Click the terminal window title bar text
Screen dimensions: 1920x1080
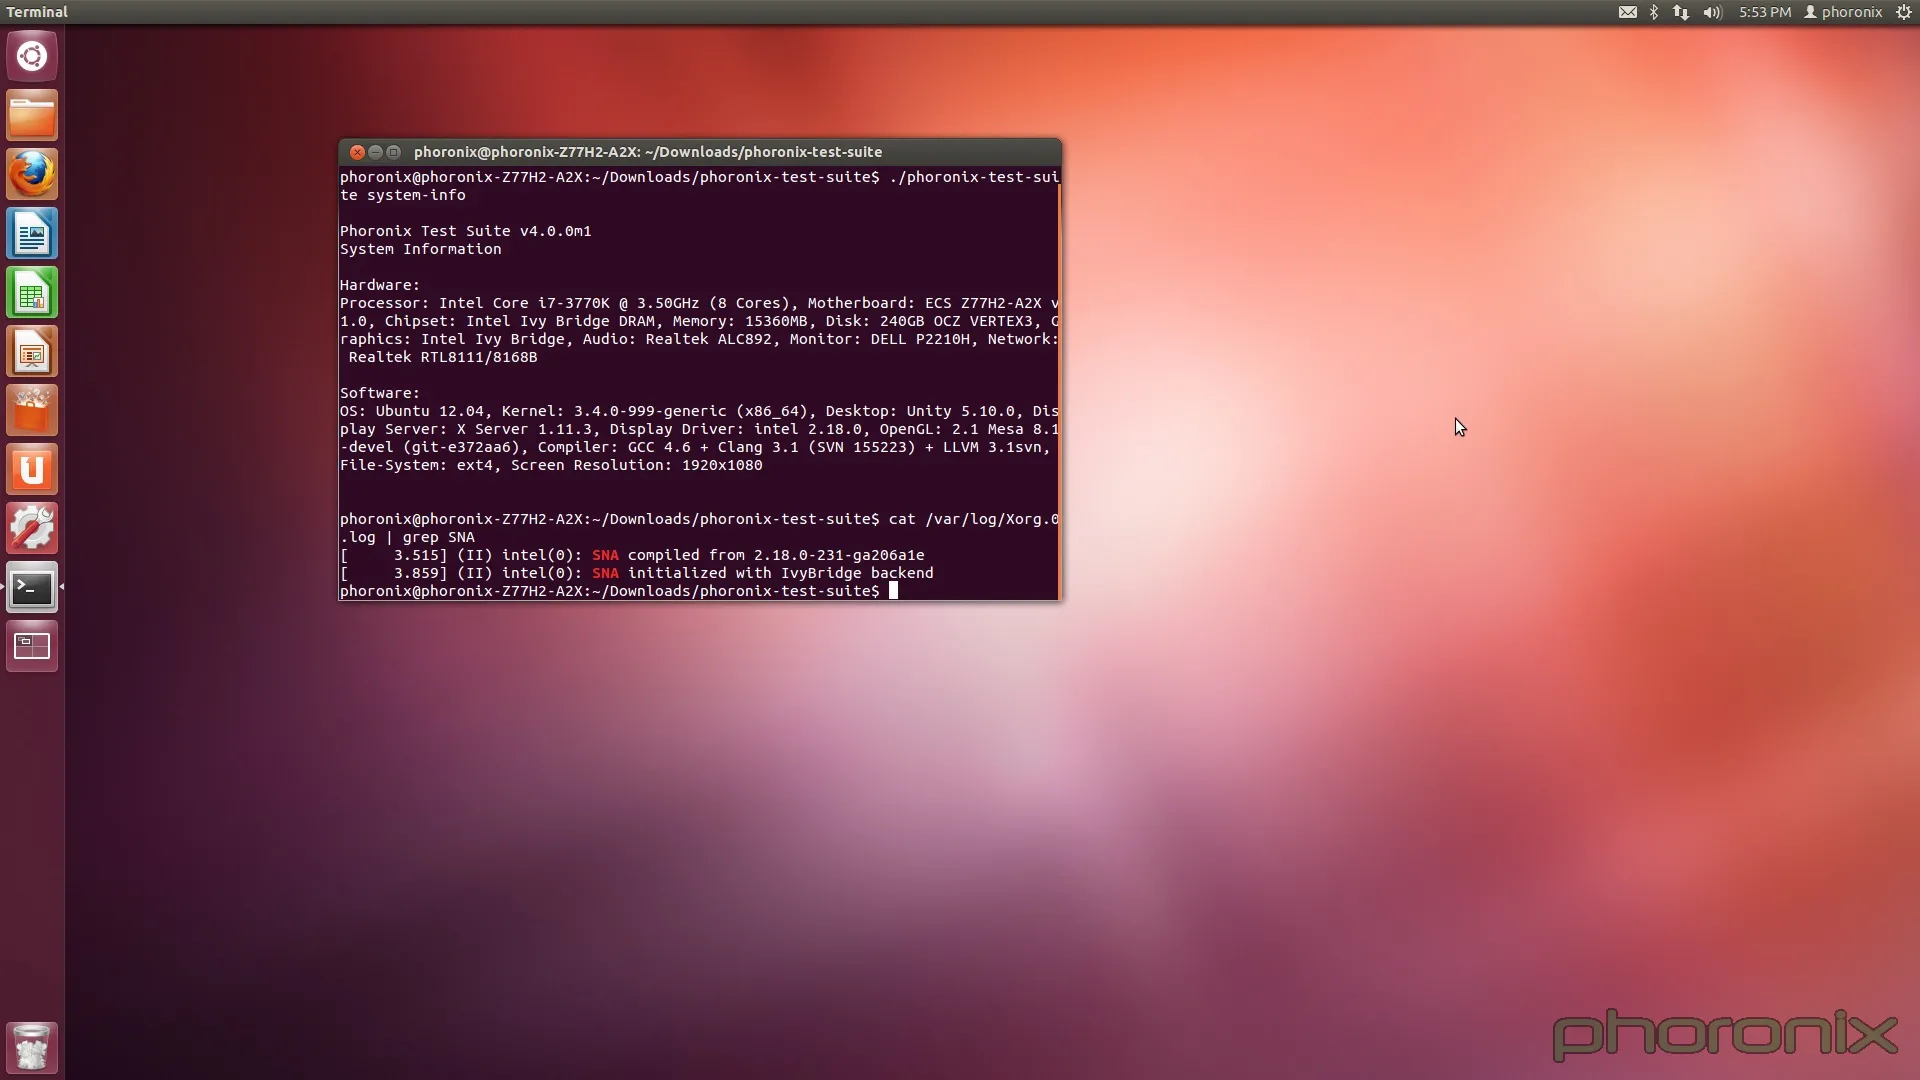[648, 152]
